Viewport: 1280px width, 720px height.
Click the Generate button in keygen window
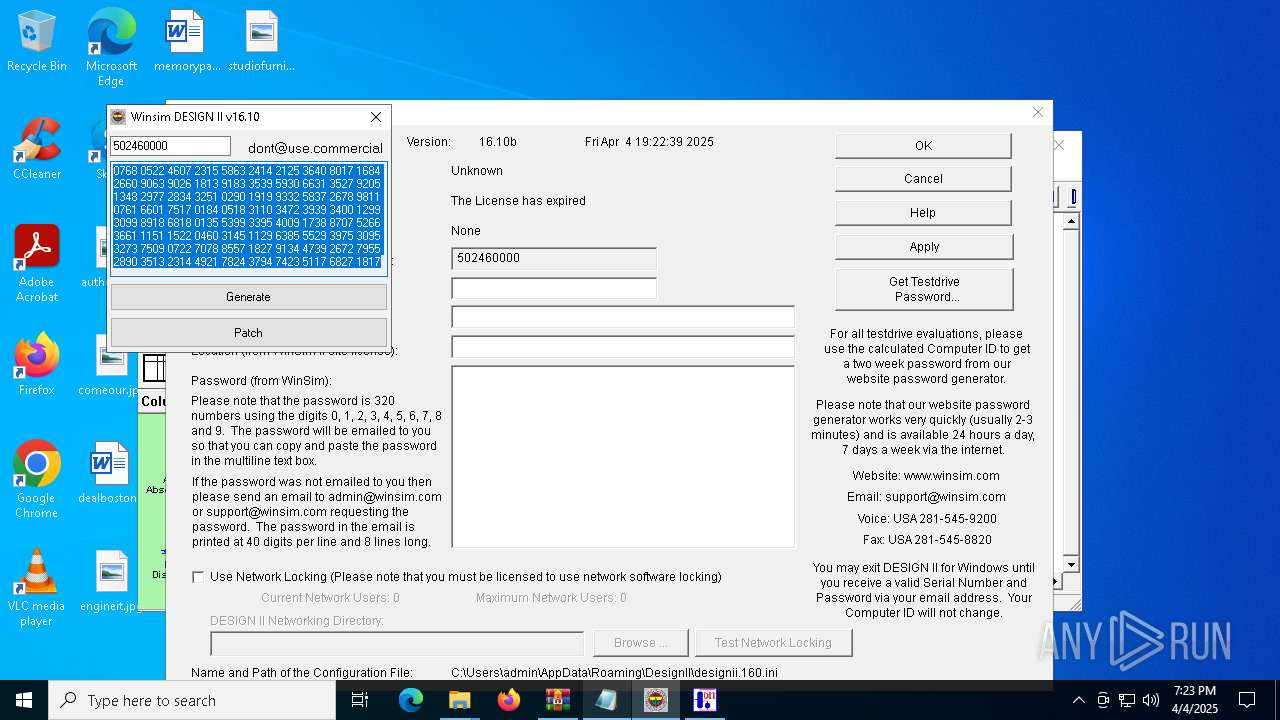point(248,297)
